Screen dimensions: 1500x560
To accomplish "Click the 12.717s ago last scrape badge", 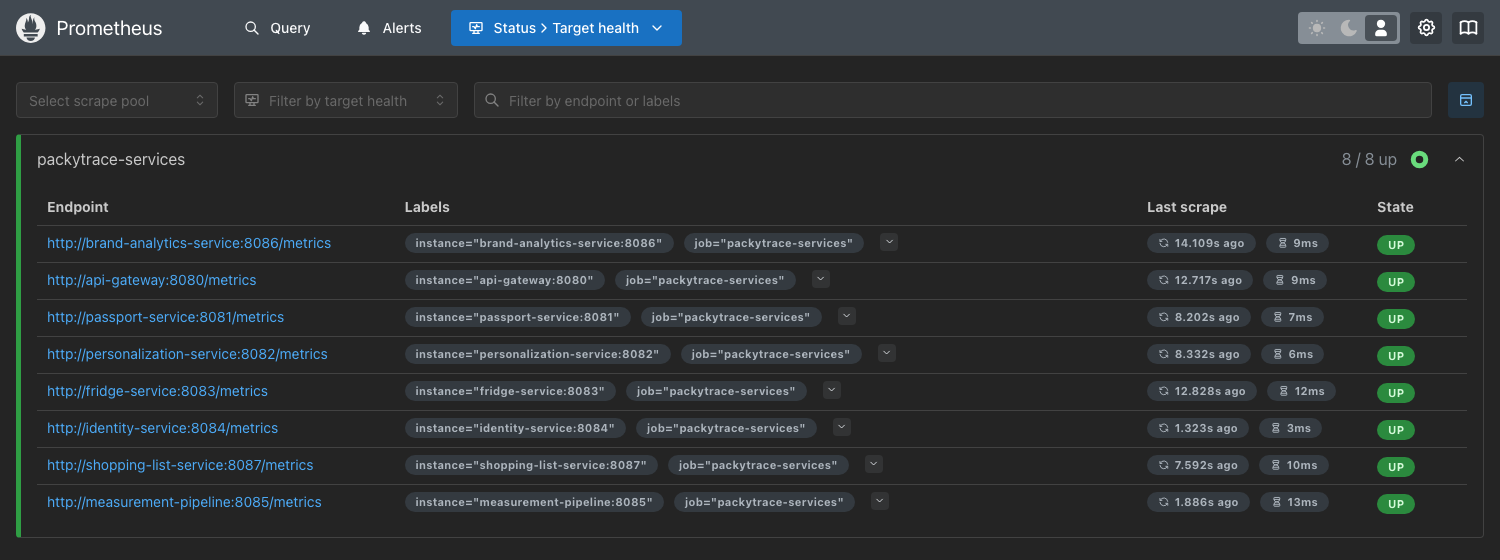I will click(1200, 280).
